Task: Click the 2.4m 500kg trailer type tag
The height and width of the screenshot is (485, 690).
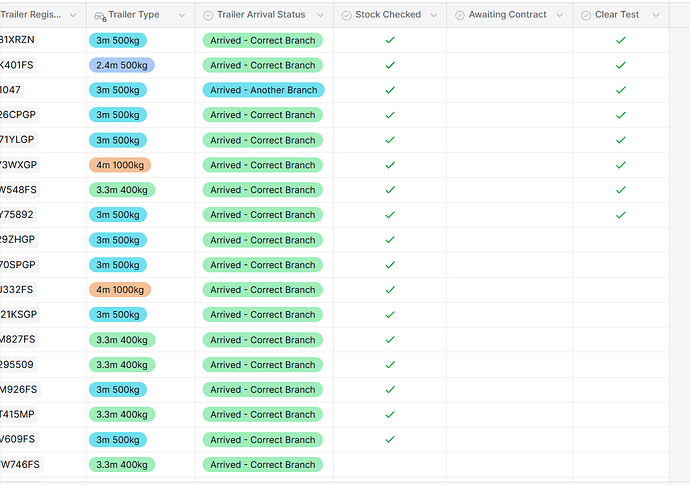Action: click(122, 65)
